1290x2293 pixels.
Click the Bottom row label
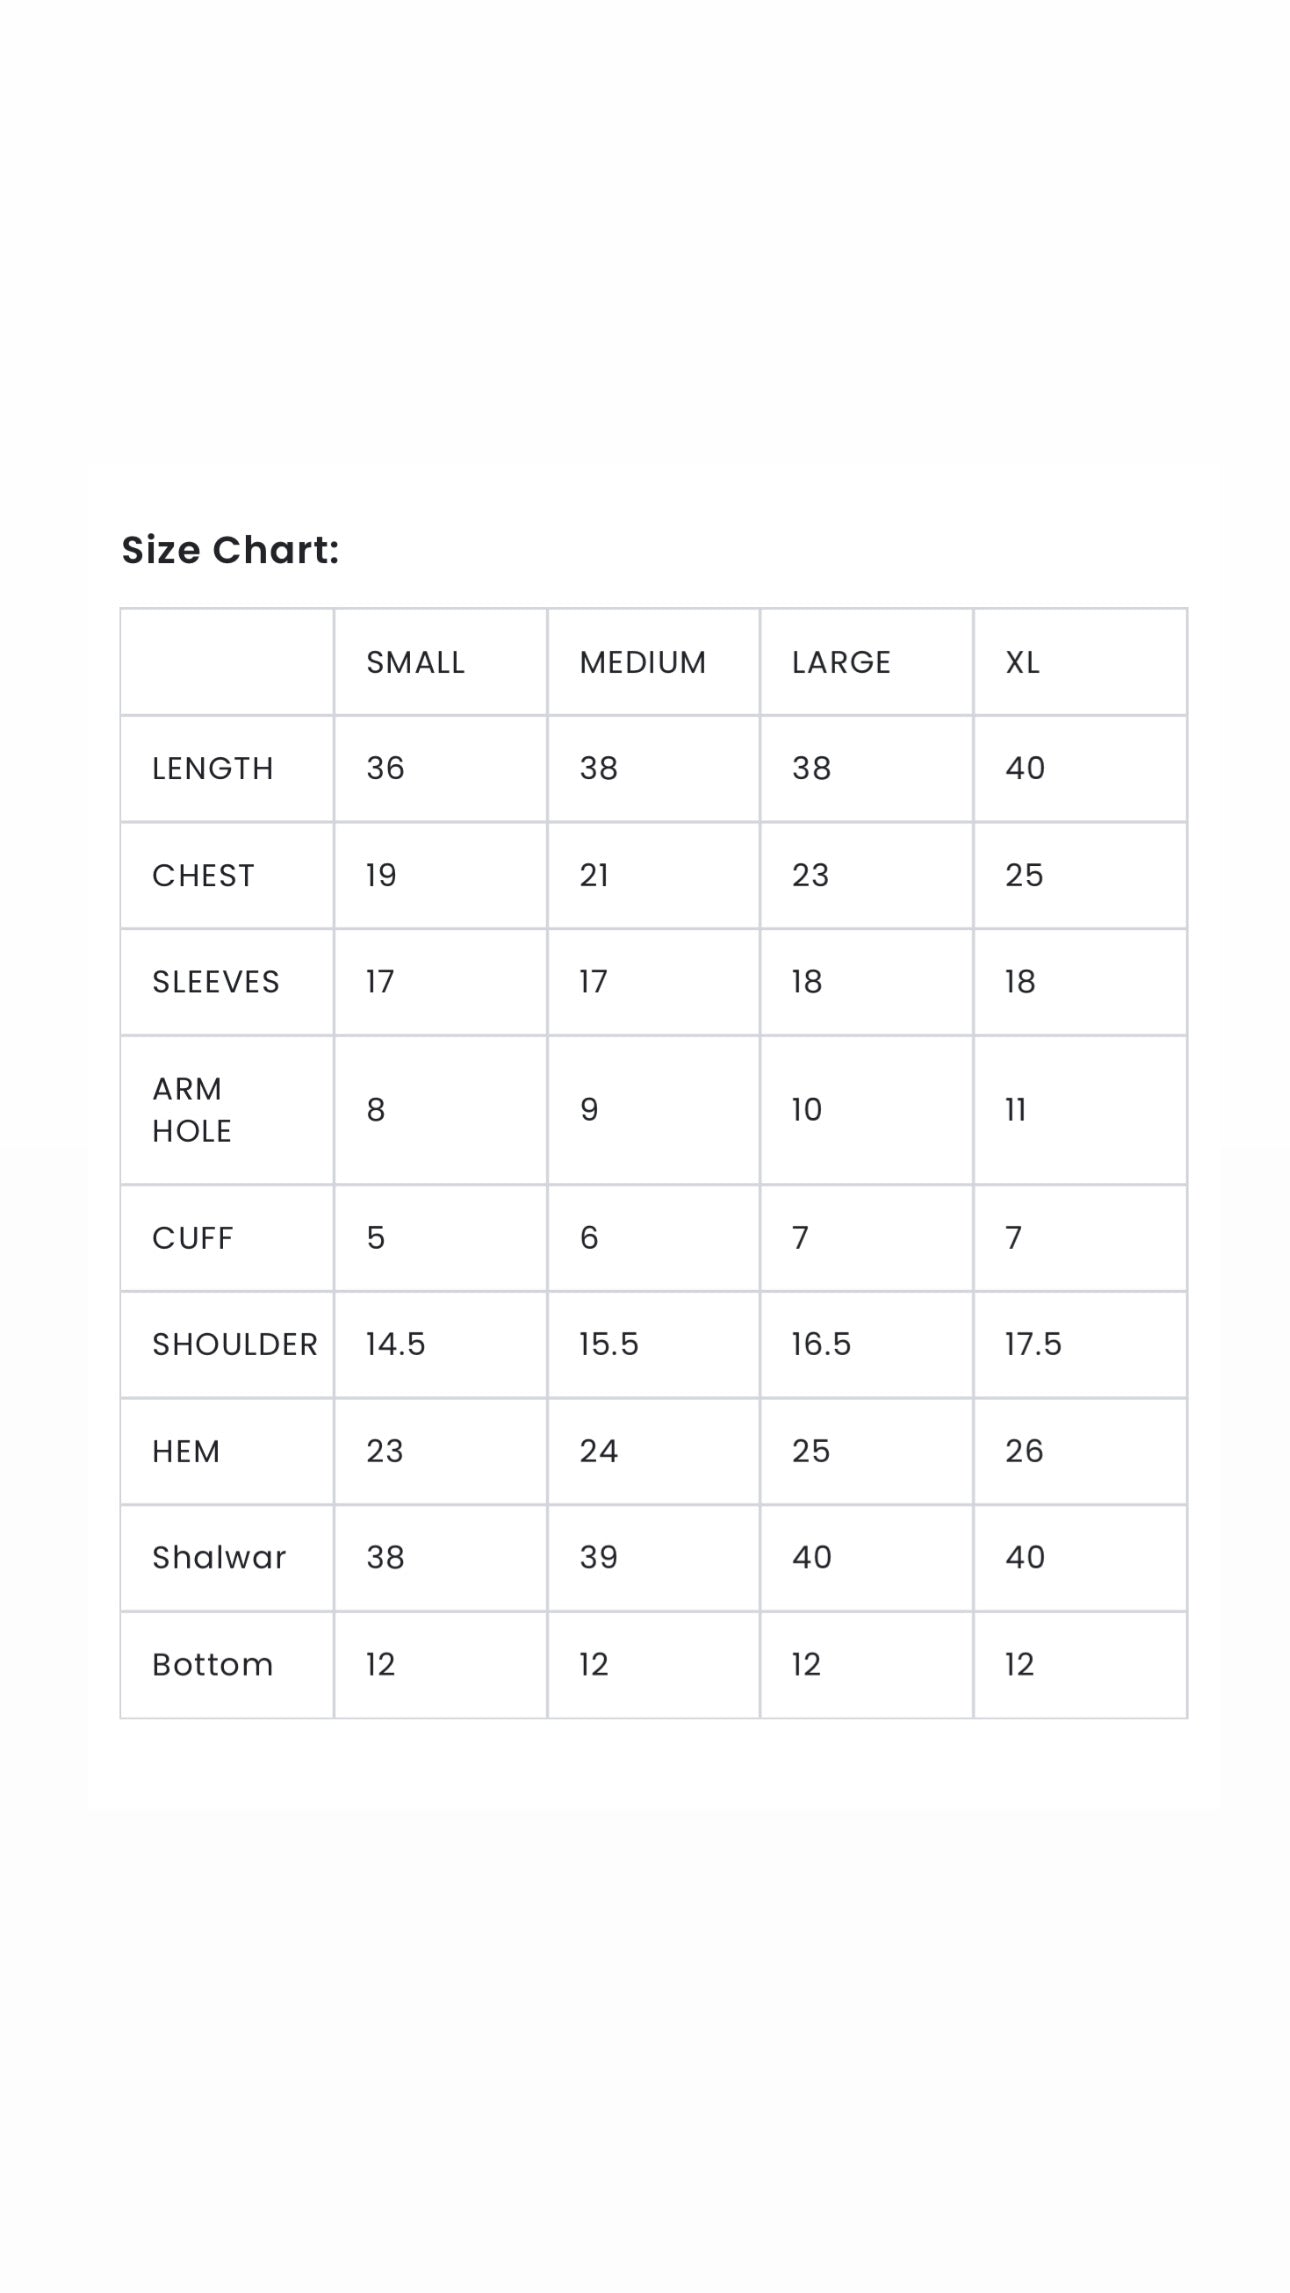tap(212, 1664)
